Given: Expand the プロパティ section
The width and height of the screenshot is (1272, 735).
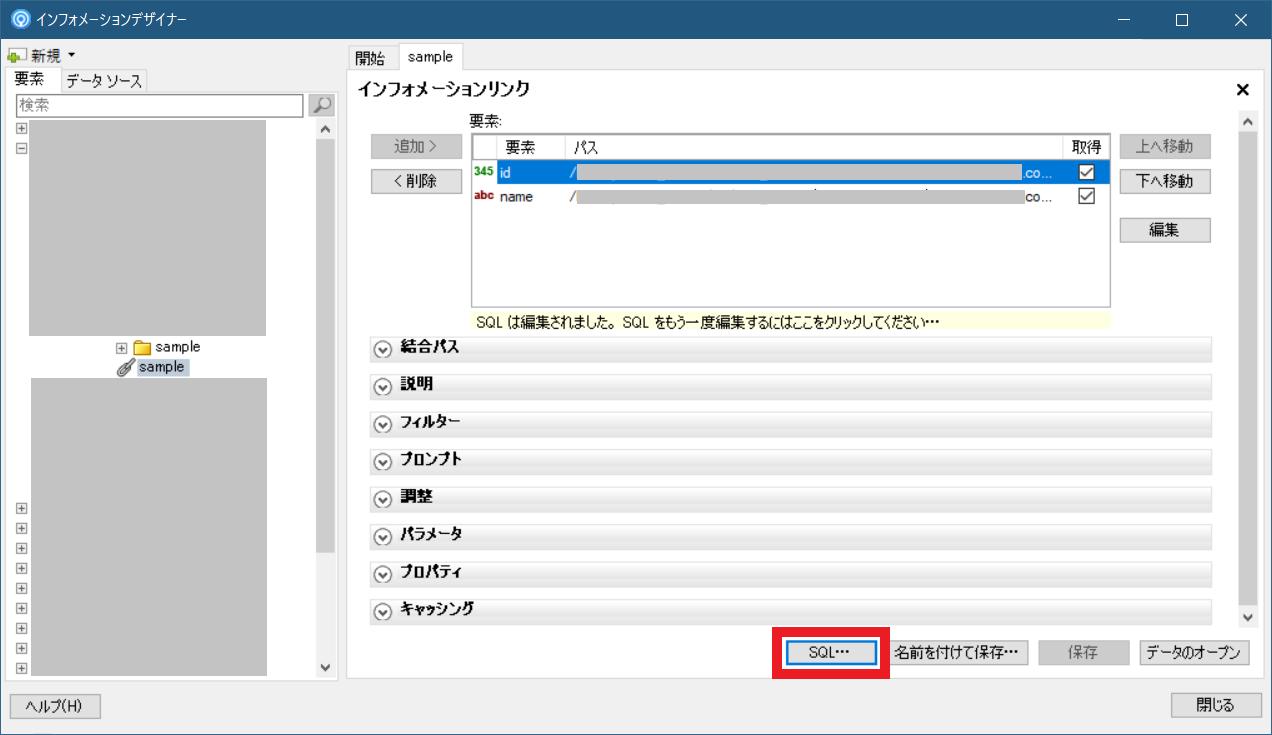Looking at the screenshot, I should point(382,575).
